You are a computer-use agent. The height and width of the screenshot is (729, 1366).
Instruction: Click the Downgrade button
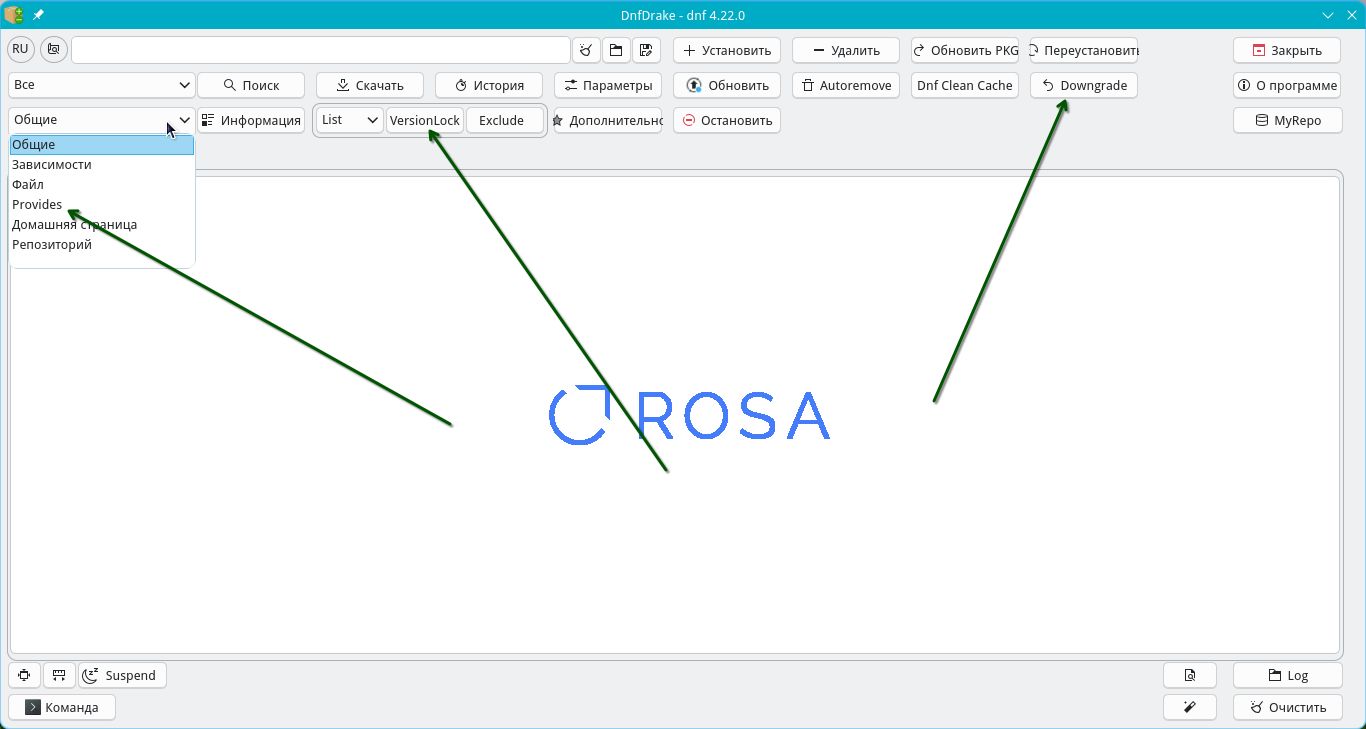coord(1084,85)
